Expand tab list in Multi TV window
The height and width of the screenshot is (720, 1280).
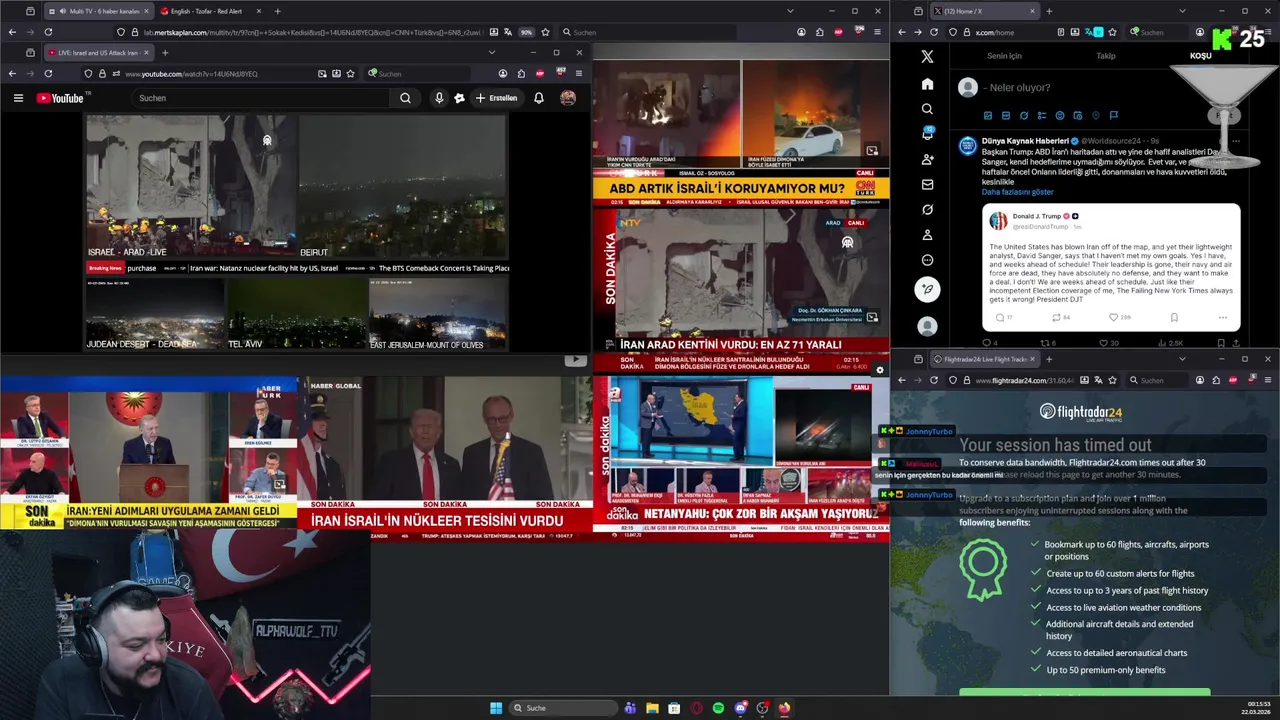click(790, 11)
